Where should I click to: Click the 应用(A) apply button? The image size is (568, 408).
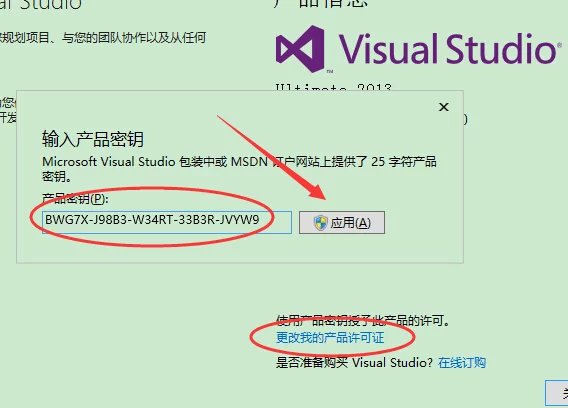point(342,222)
